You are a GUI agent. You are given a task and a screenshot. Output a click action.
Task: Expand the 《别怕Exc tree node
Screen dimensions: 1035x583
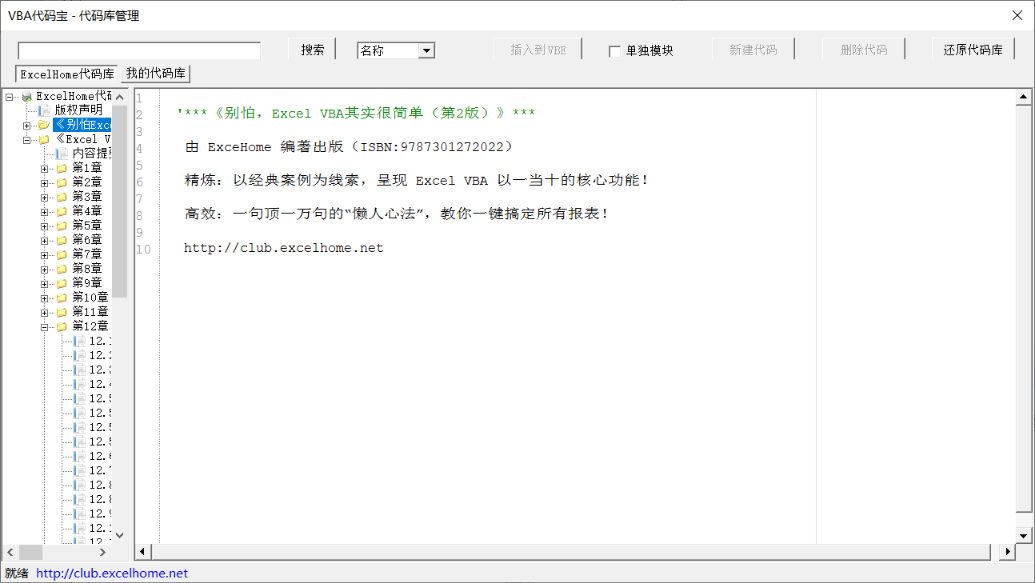[x=26, y=125]
